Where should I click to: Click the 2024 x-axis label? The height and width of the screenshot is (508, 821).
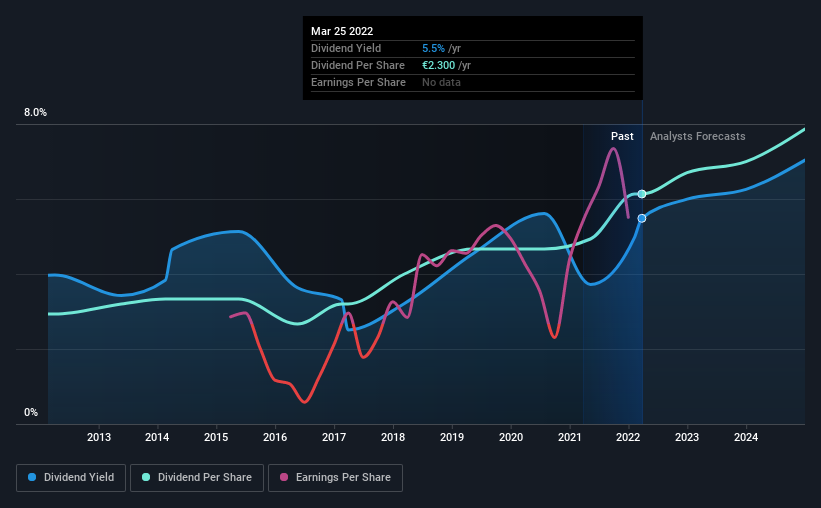[746, 437]
